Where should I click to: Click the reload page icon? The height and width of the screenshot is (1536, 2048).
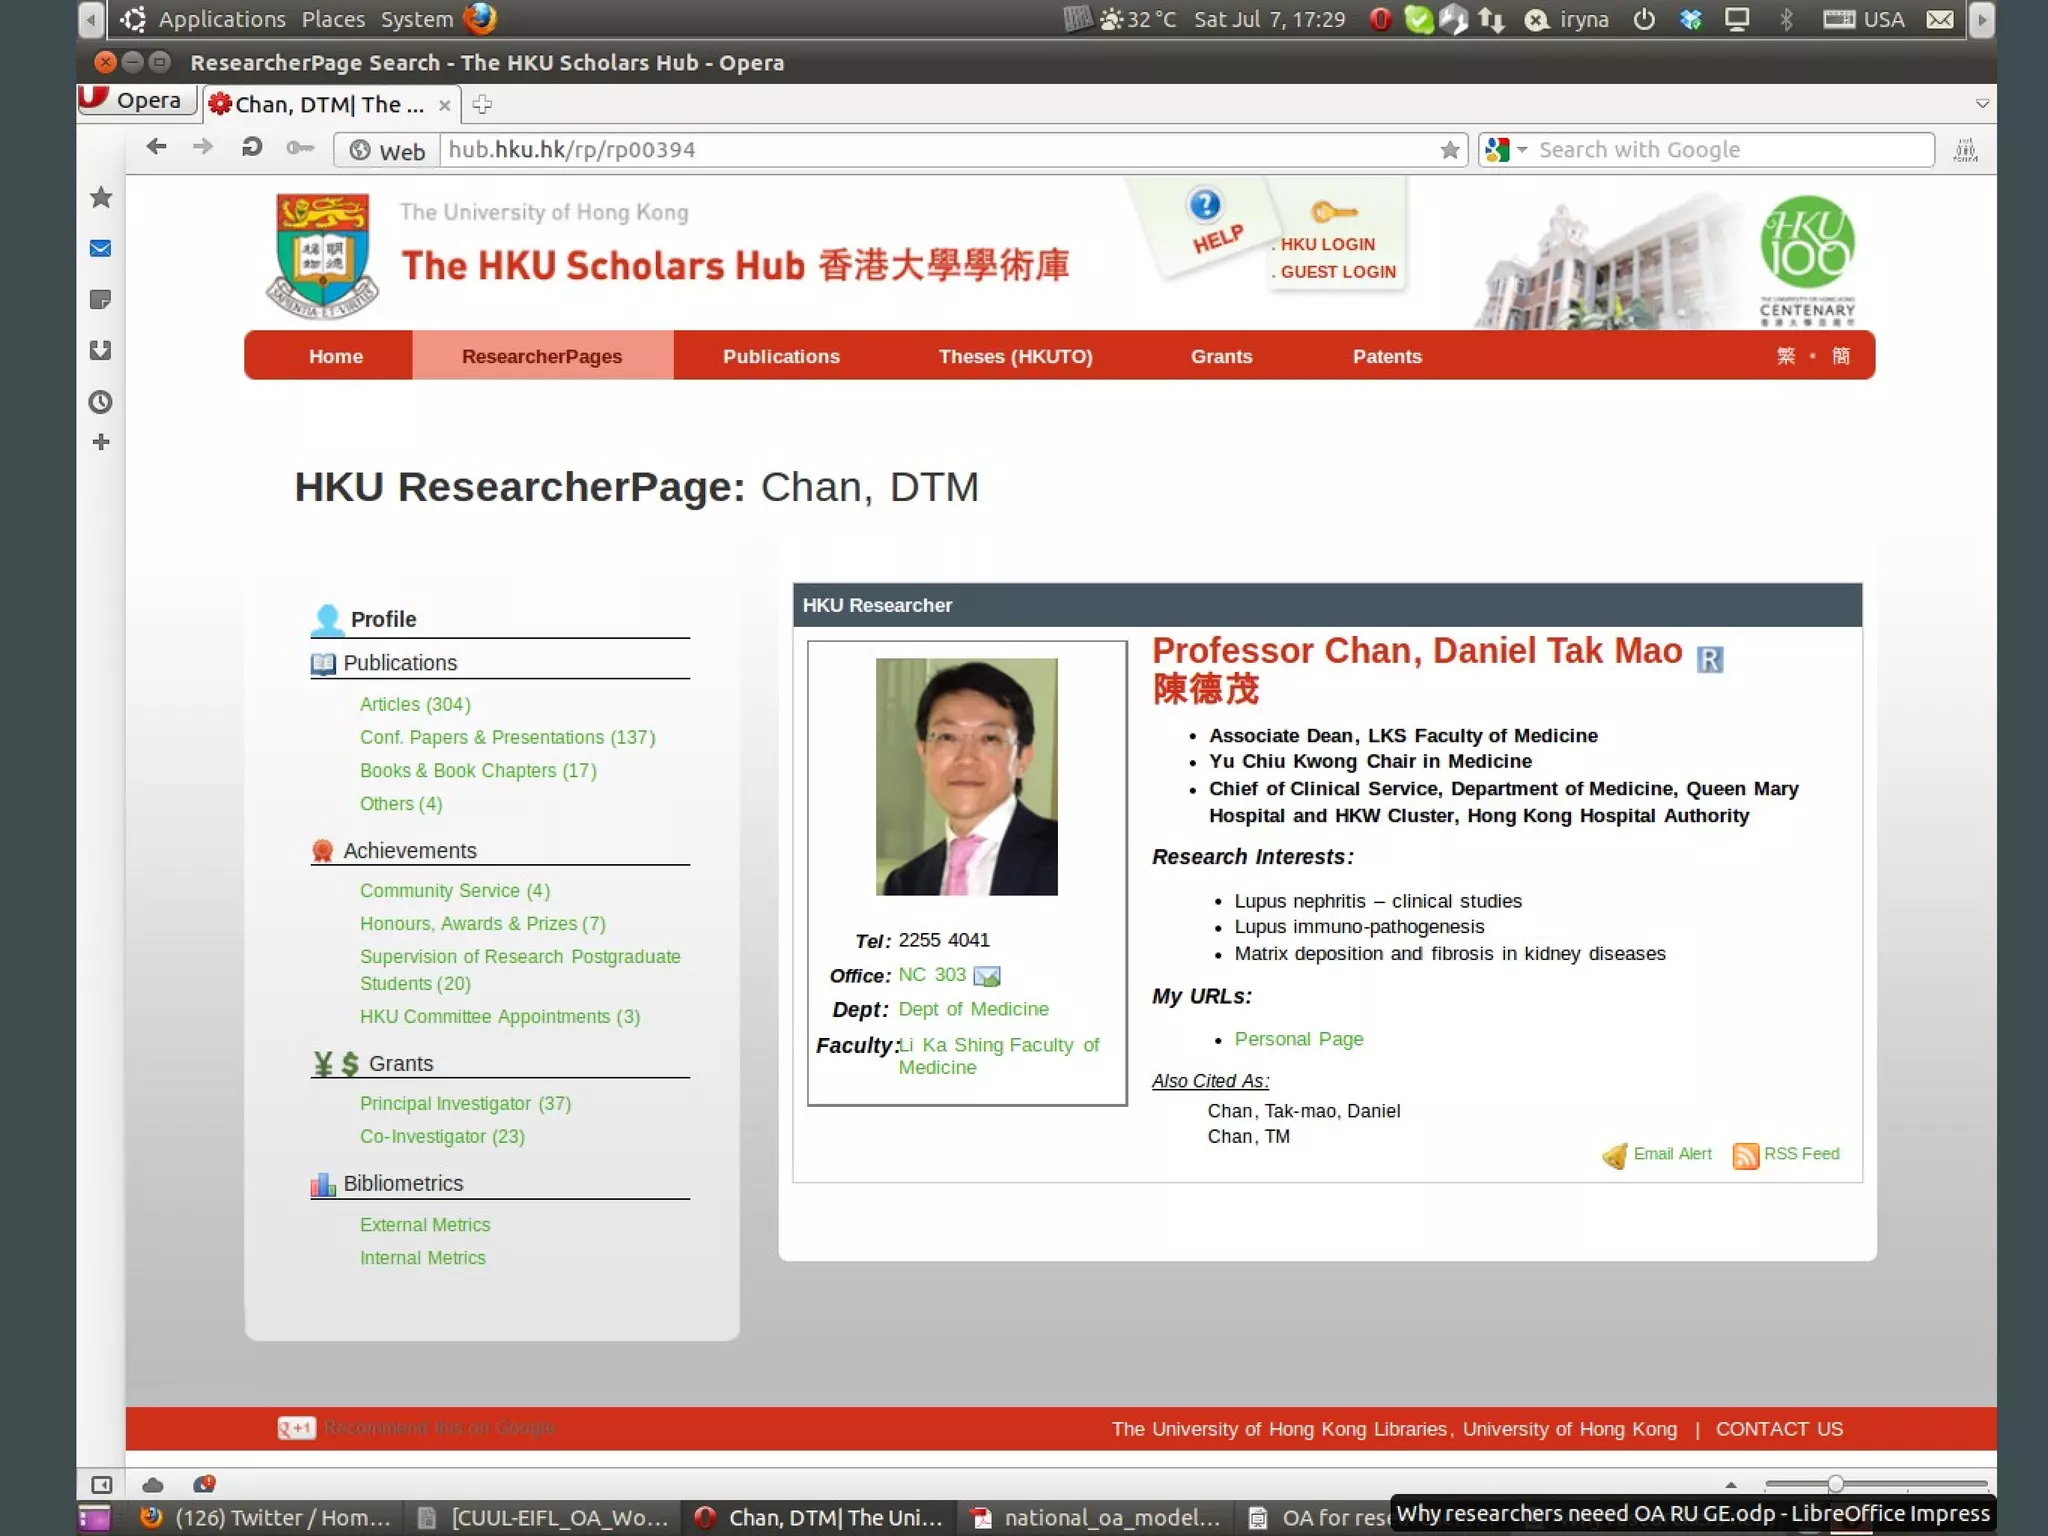pyautogui.click(x=252, y=148)
